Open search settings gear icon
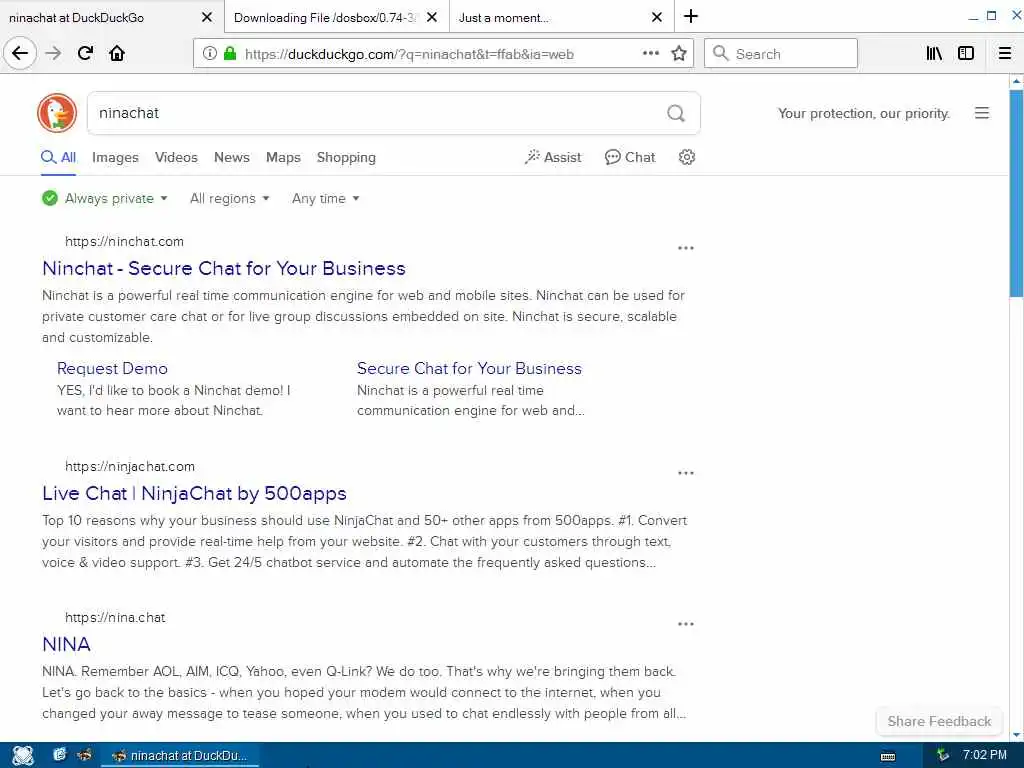 tap(686, 157)
